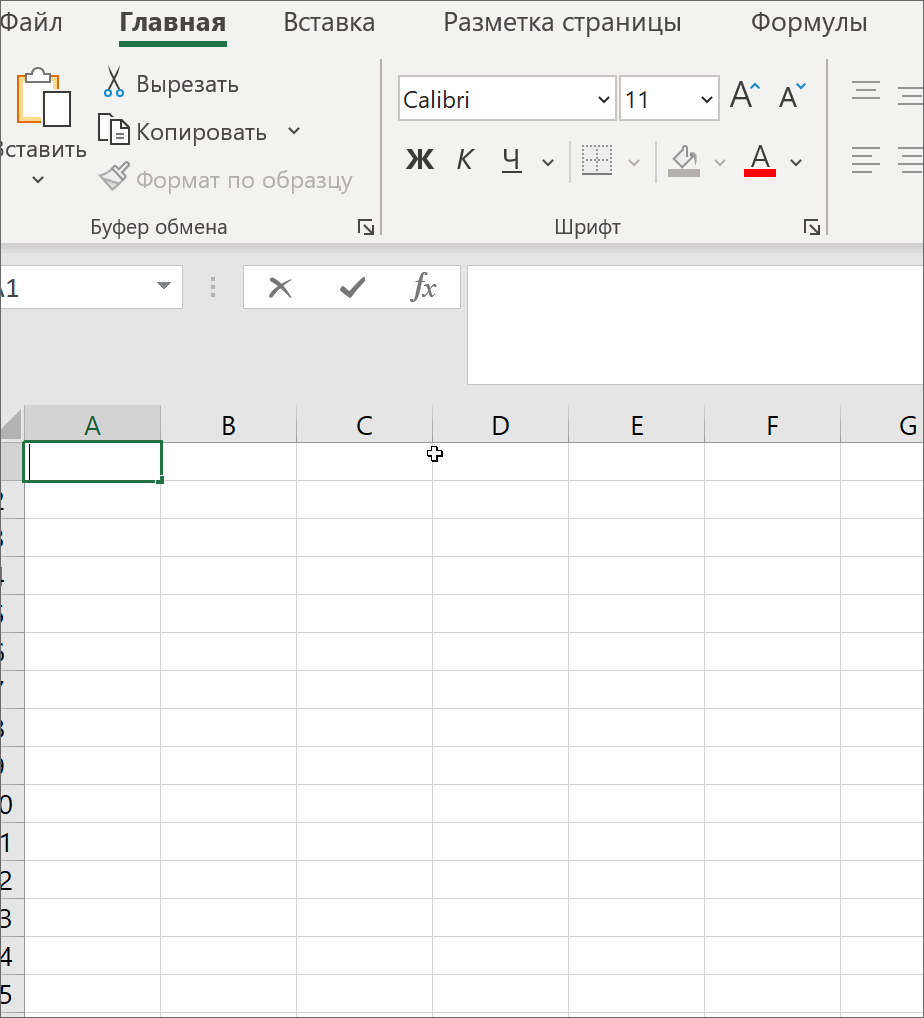
Task: Open the Разметка страницы tab
Action: coord(562,23)
